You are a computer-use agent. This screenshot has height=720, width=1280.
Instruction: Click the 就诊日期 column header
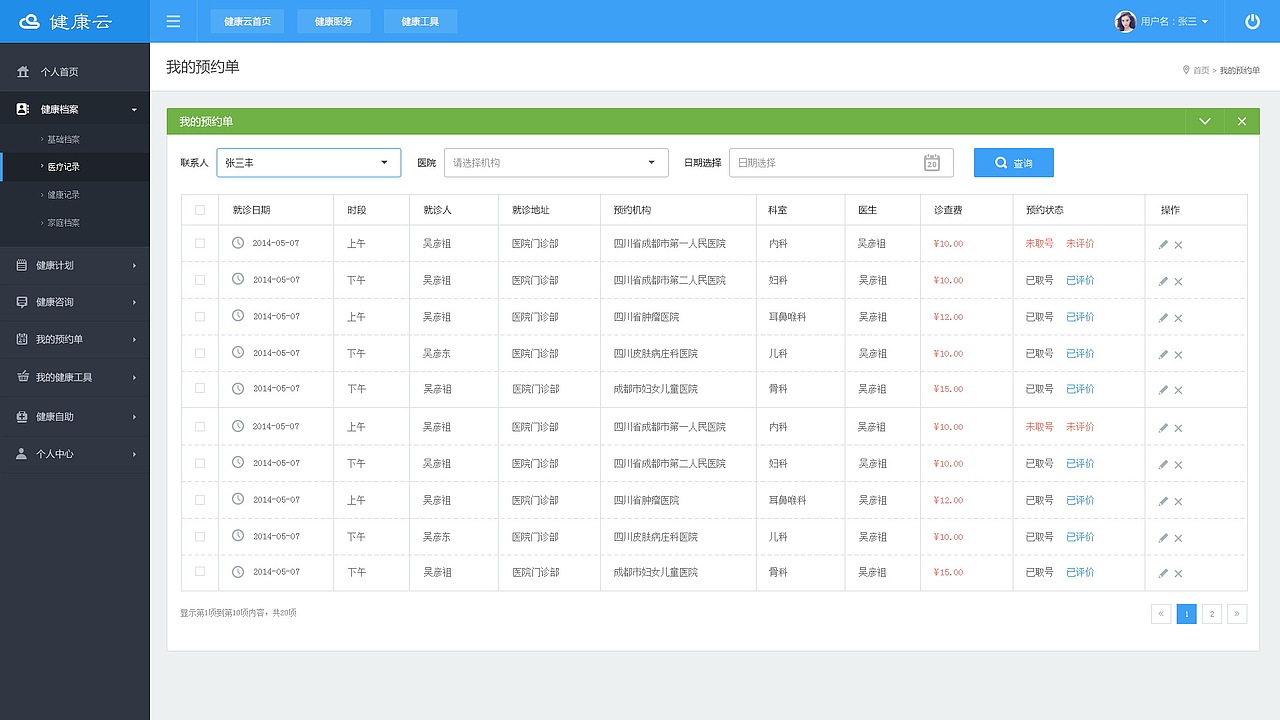pyautogui.click(x=251, y=210)
